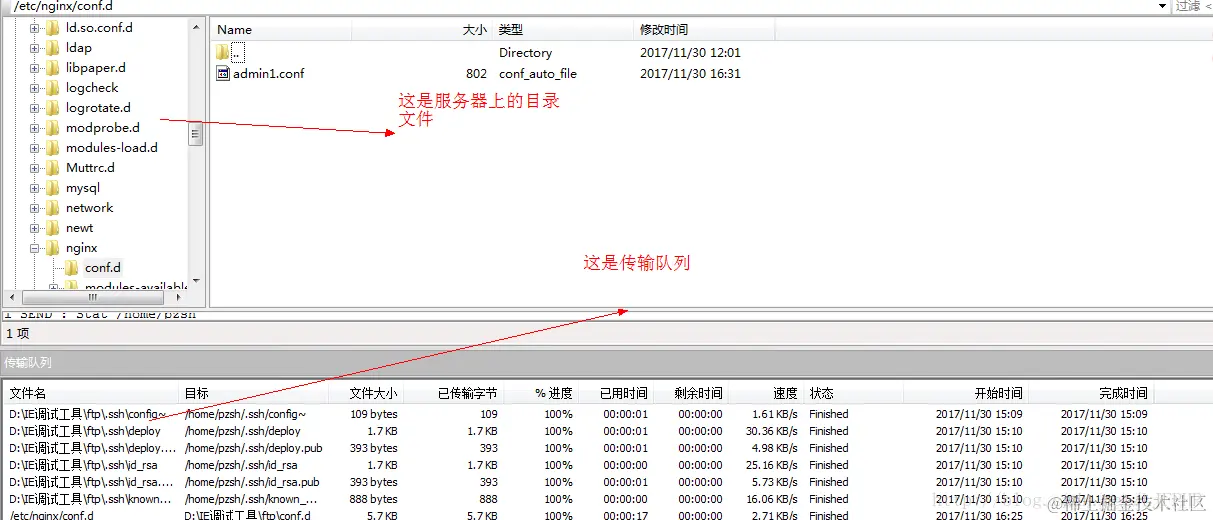Select the logcheck folder label in tree
The height and width of the screenshot is (520, 1213).
(92, 88)
